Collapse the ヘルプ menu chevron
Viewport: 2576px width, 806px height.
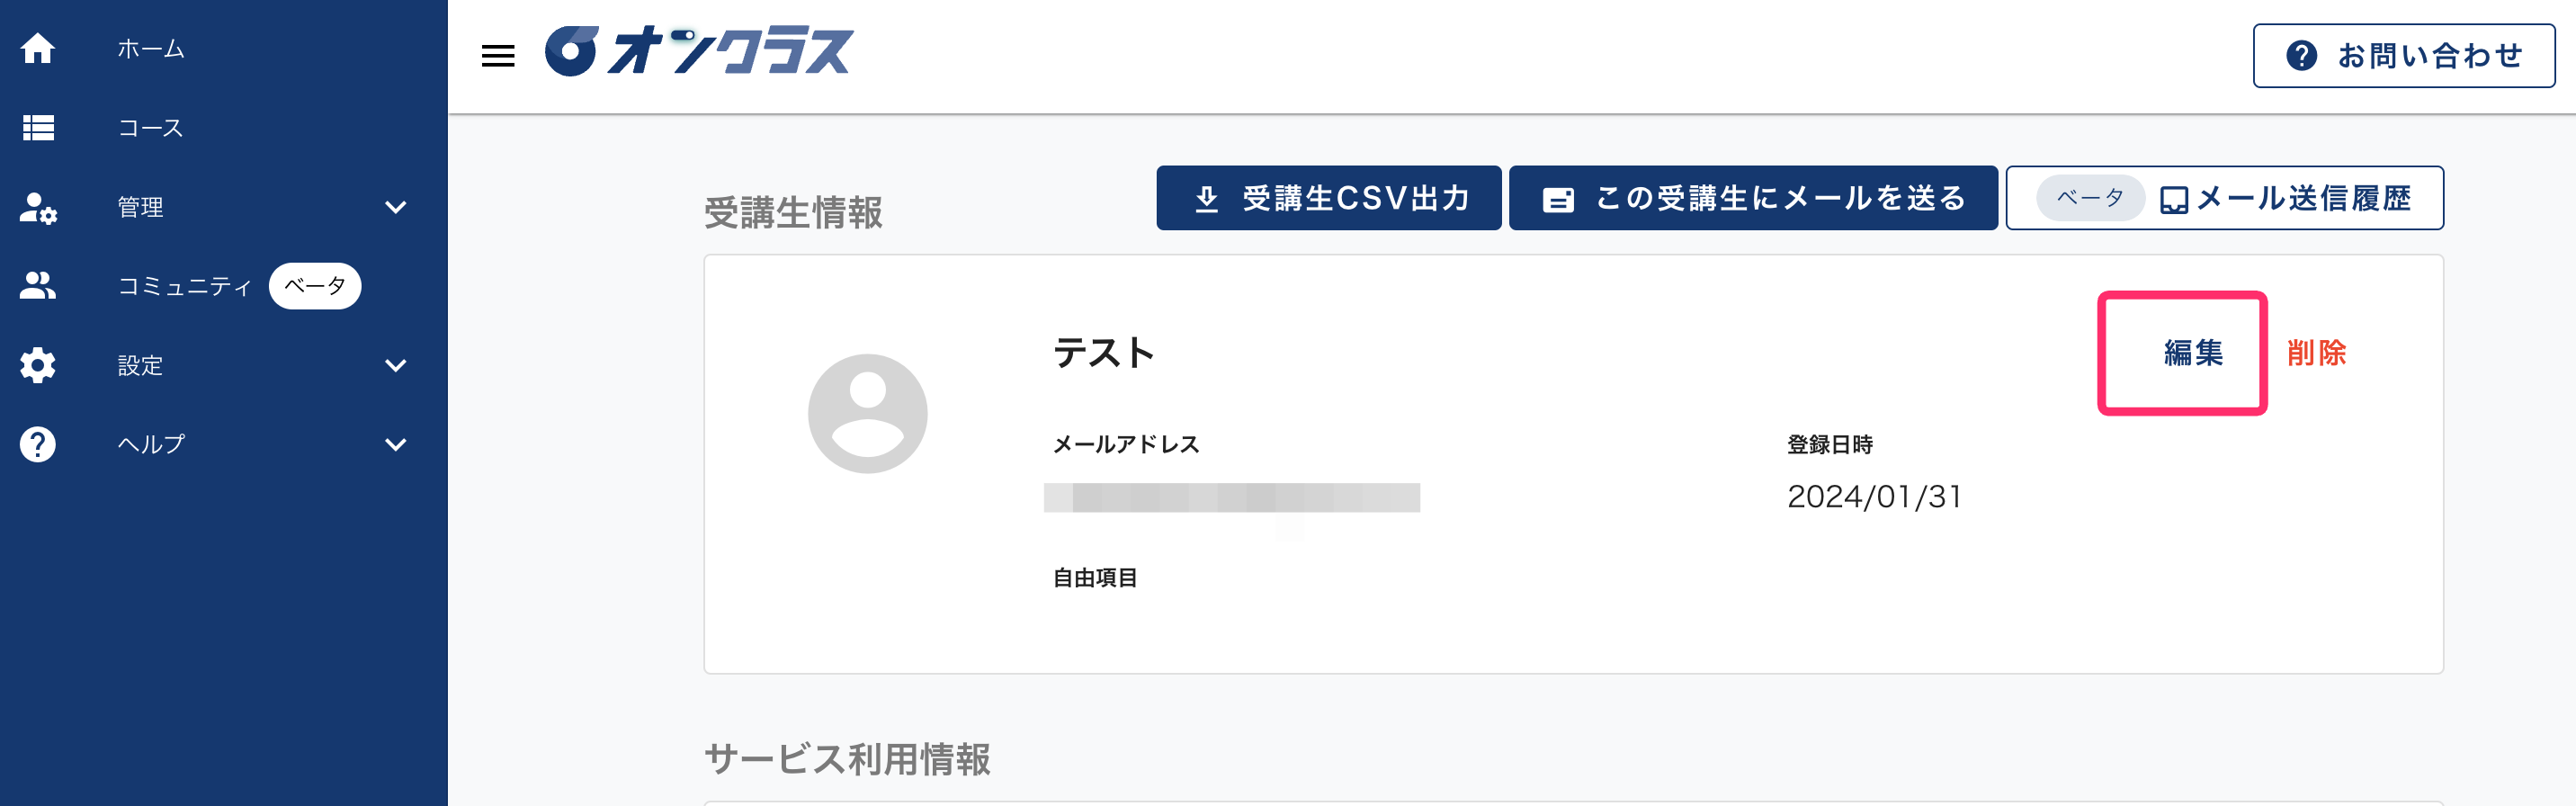click(396, 444)
